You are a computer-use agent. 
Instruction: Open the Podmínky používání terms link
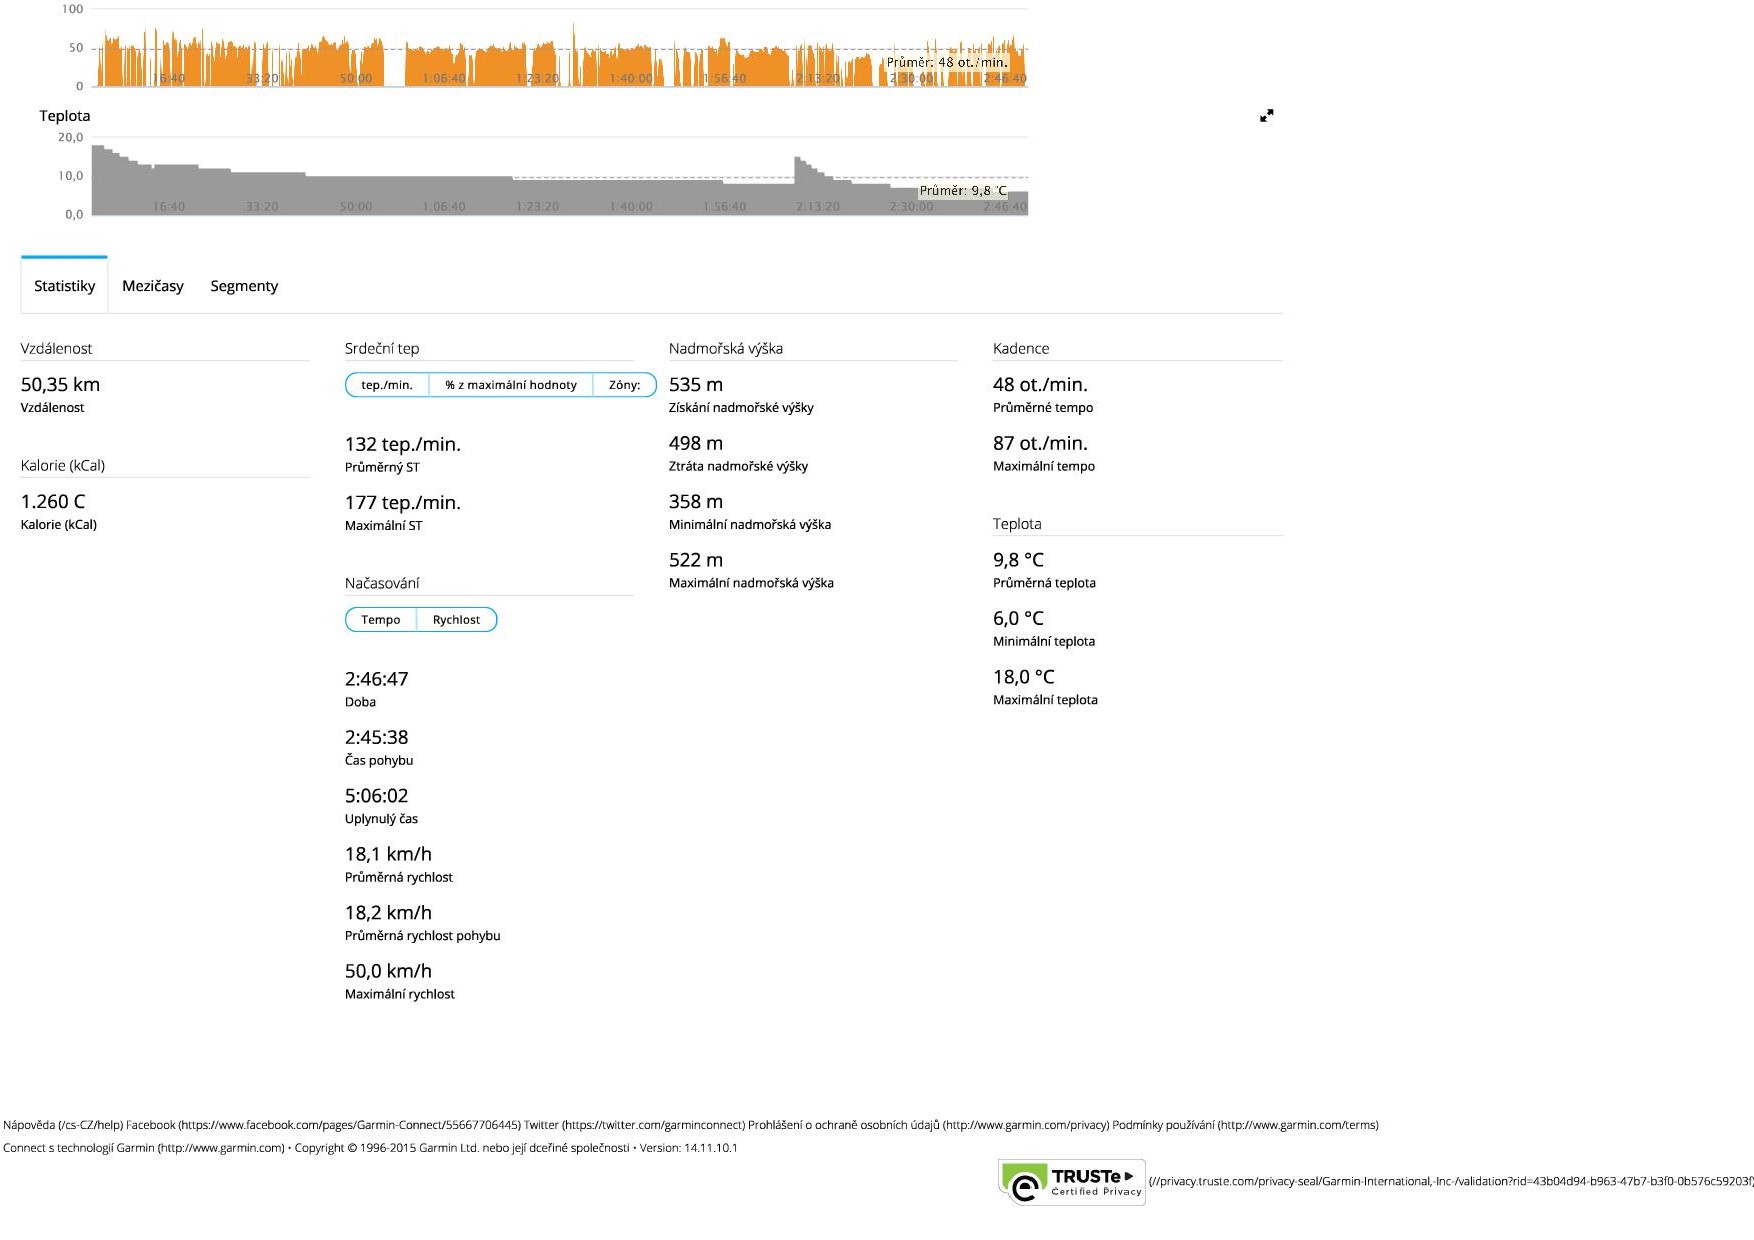[1244, 1125]
